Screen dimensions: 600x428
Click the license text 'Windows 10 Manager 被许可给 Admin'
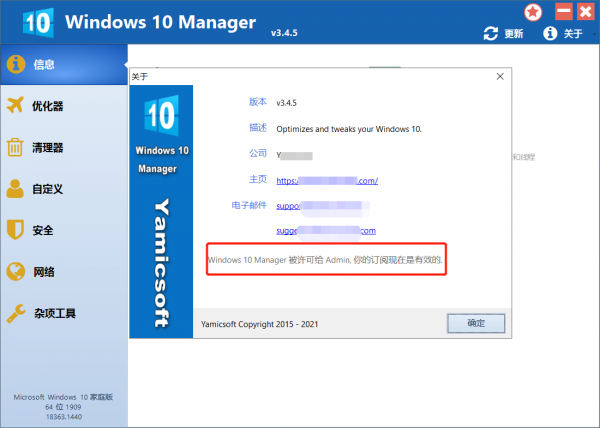[279, 260]
